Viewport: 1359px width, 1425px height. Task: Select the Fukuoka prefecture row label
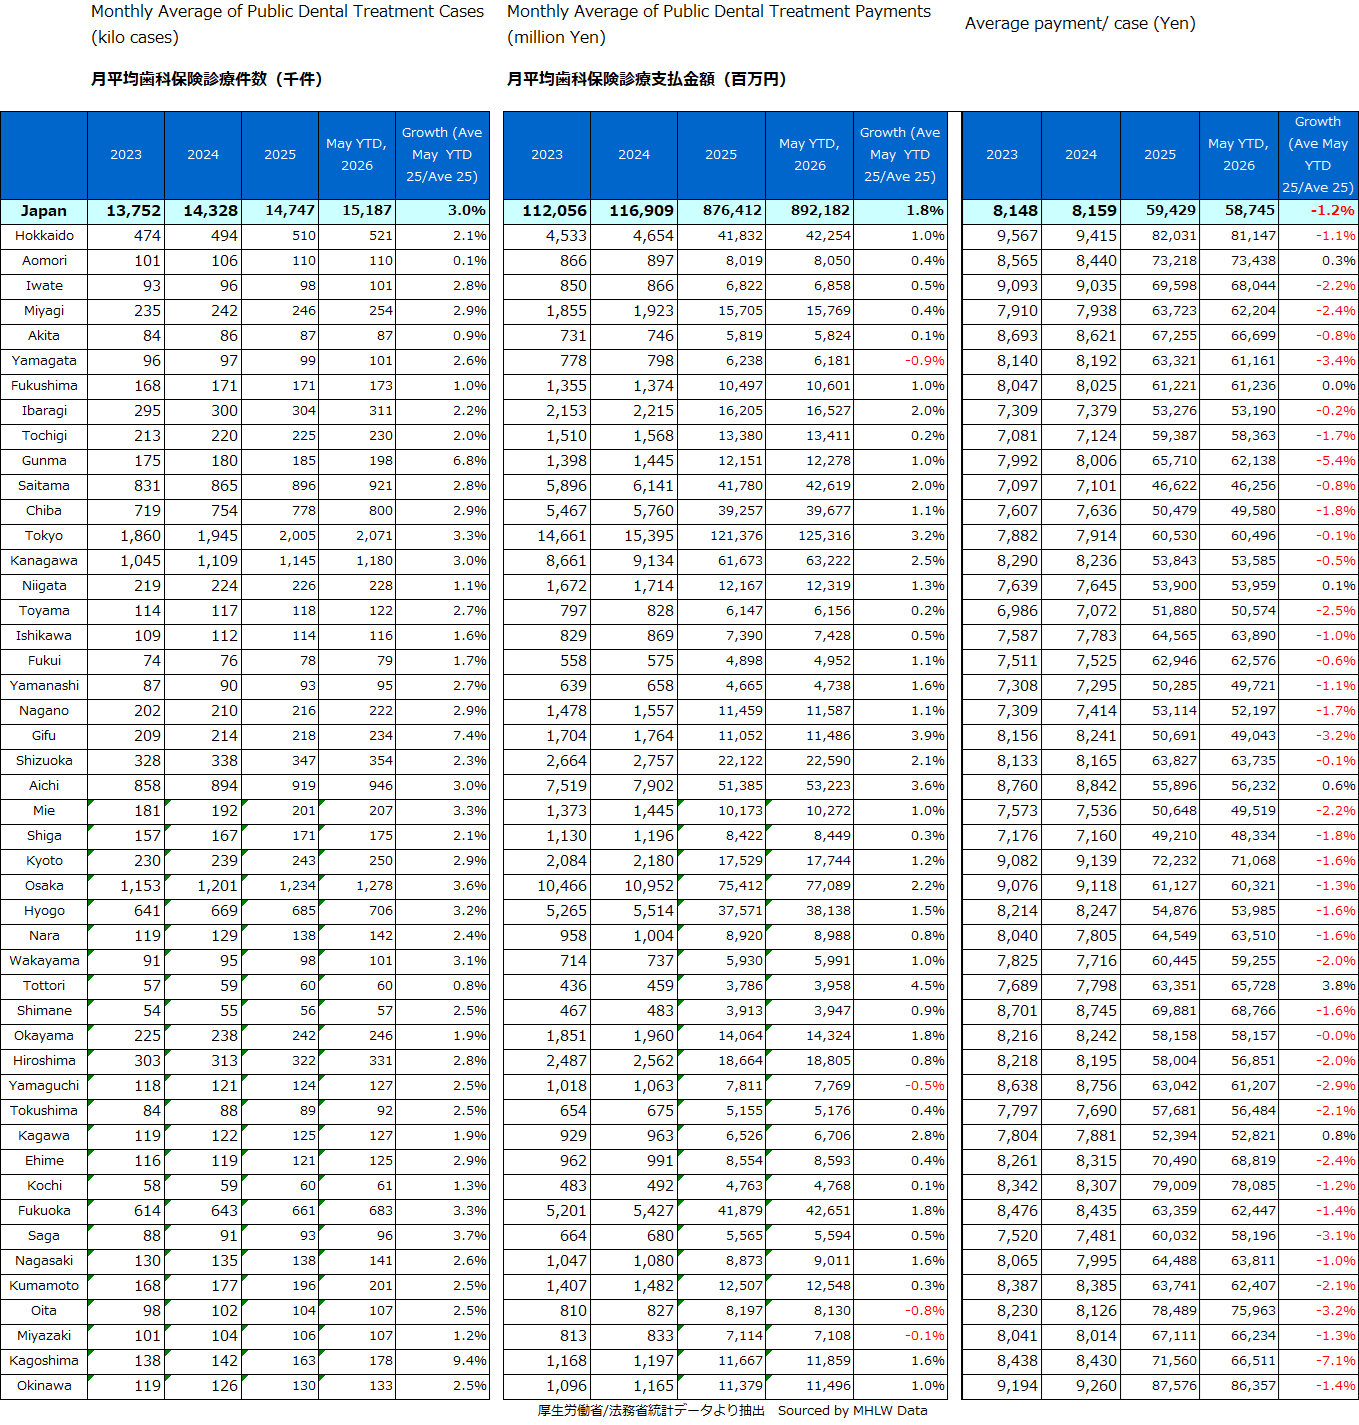44,1211
